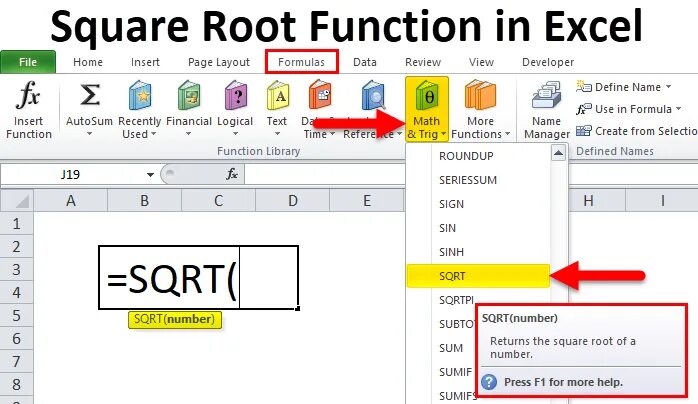Open the Name Manager icon

(x=547, y=95)
